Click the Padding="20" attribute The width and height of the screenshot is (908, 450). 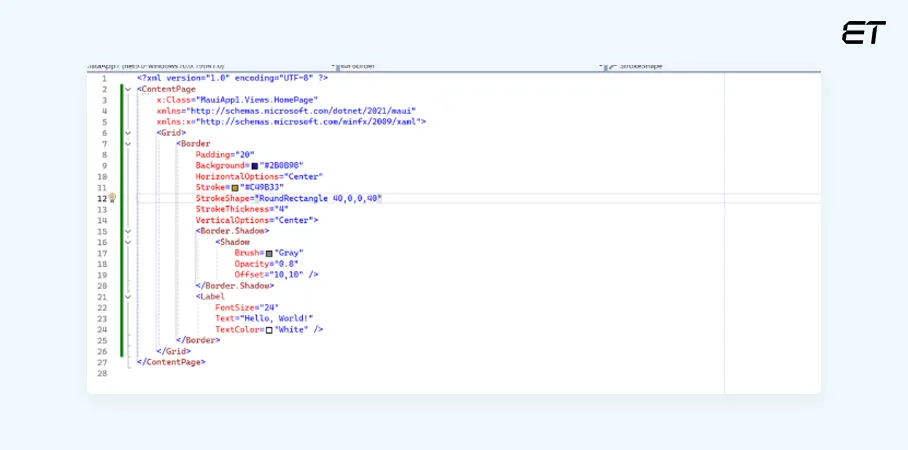(x=225, y=155)
